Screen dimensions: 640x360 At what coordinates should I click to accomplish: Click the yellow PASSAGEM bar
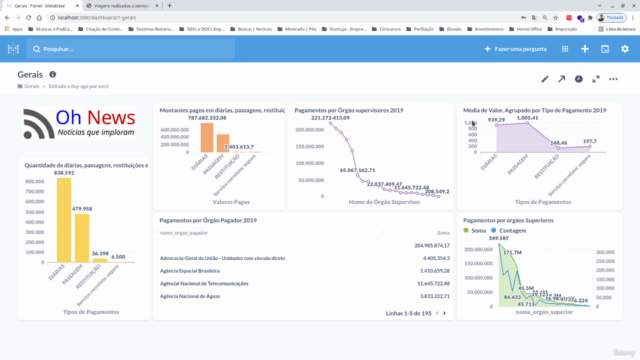pyautogui.click(x=82, y=238)
